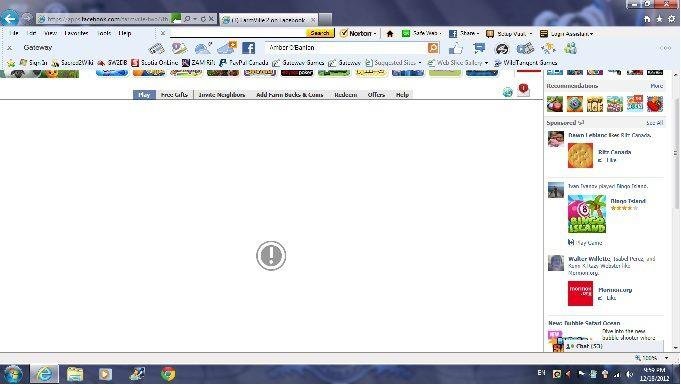
Task: Click the taskbar clock and date
Action: (654, 374)
